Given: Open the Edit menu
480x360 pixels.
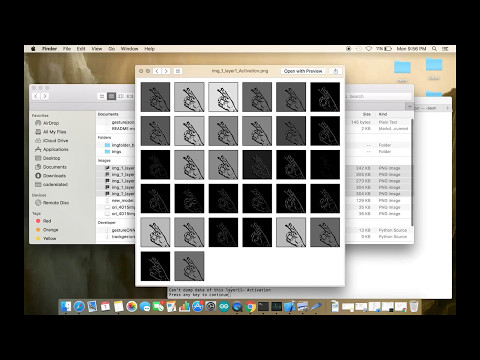Looking at the screenshot, I should (x=81, y=49).
